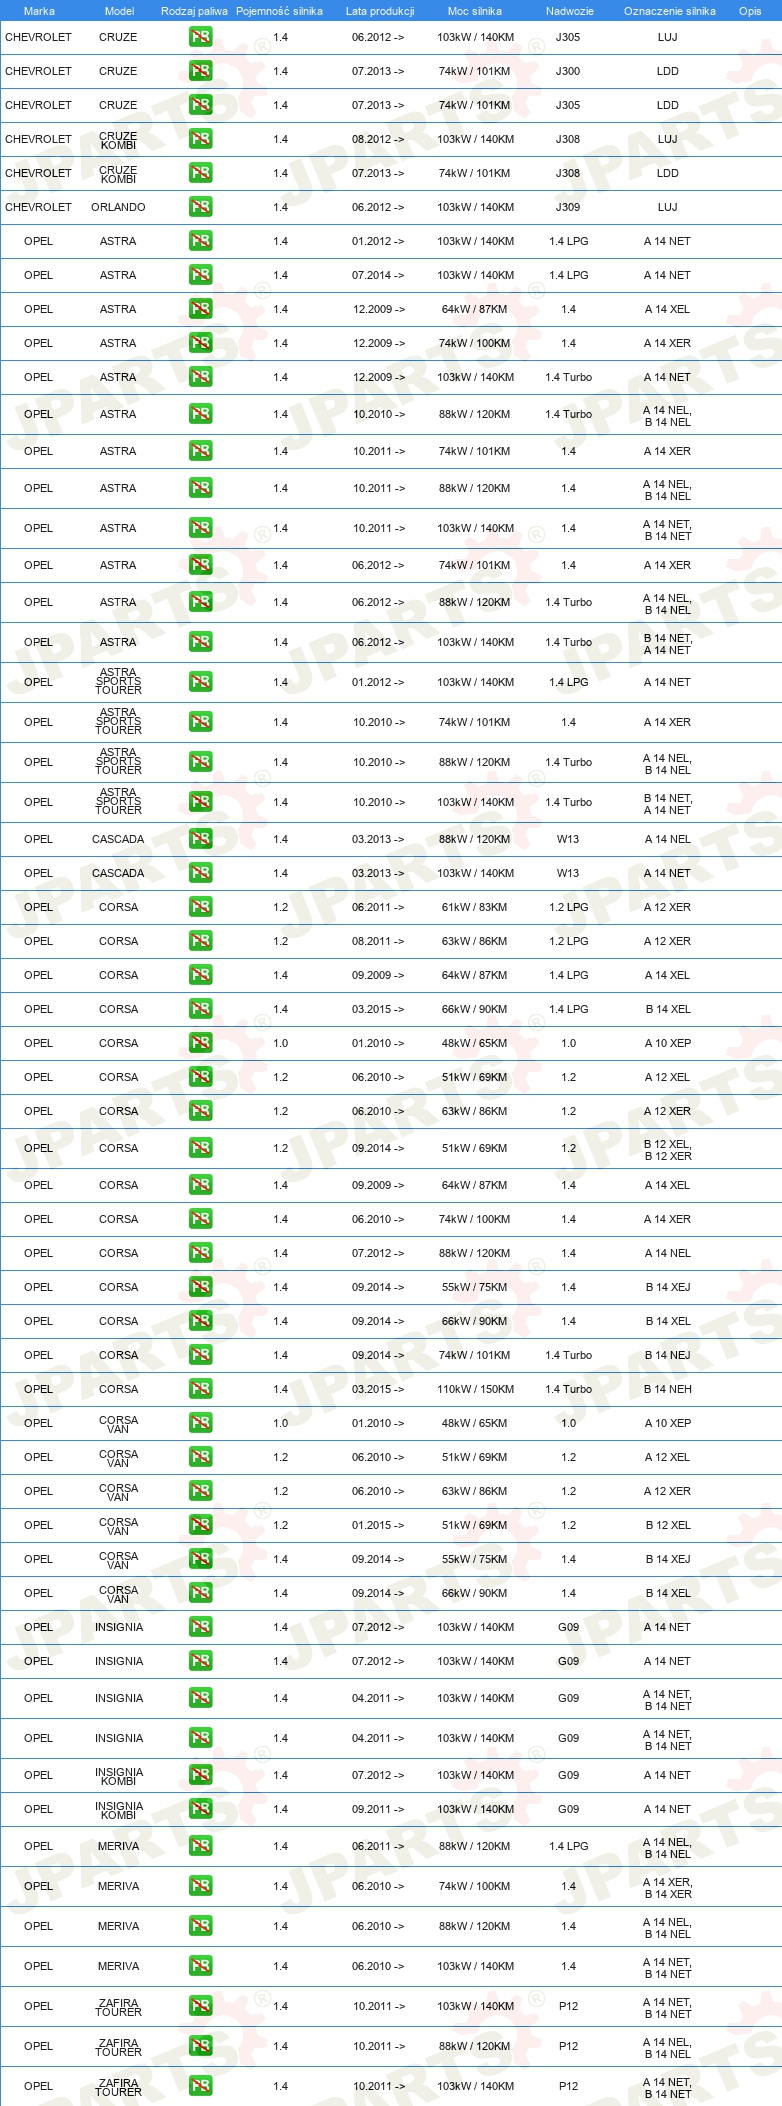Click 63kW / 86KM power in Corsa Van row
The width and height of the screenshot is (782, 2106).
tap(475, 1491)
